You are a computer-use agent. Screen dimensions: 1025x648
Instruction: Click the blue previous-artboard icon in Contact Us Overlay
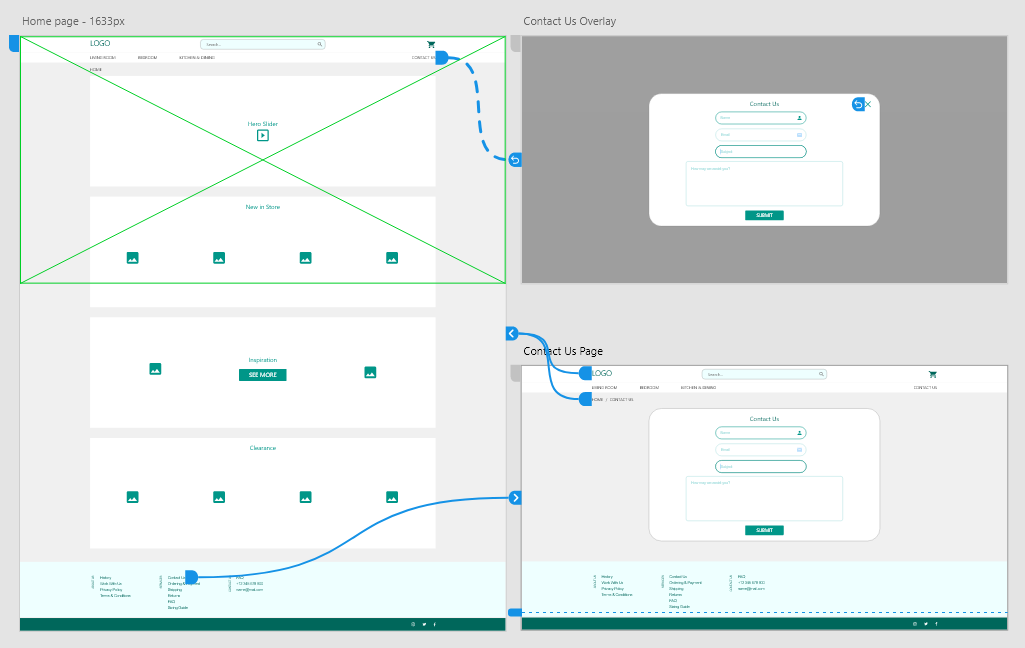point(858,104)
